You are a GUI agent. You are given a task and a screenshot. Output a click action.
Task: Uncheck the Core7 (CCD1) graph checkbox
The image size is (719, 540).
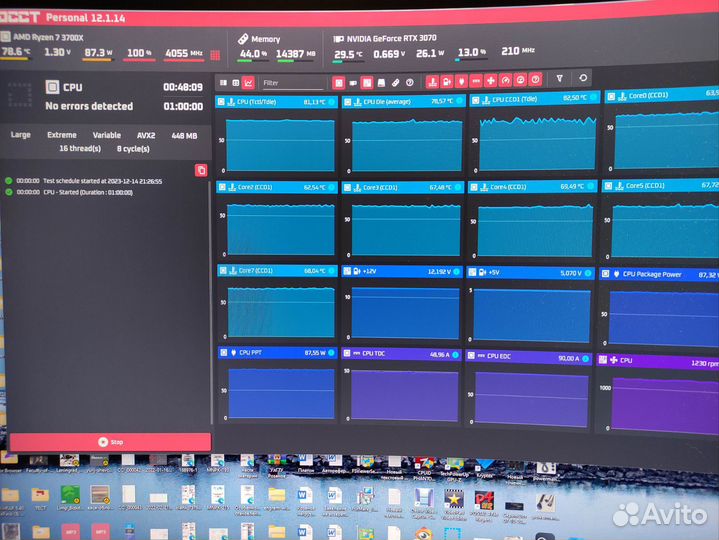coord(223,270)
